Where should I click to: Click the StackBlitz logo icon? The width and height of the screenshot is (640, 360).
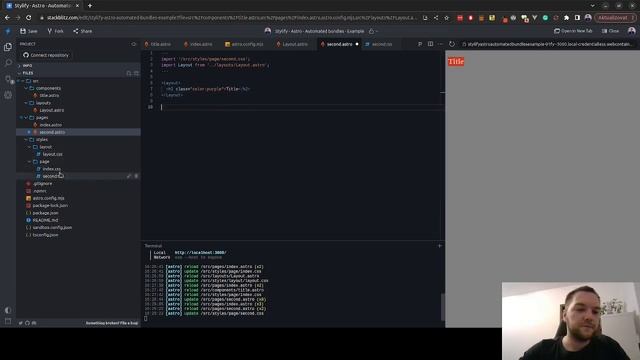point(8,31)
